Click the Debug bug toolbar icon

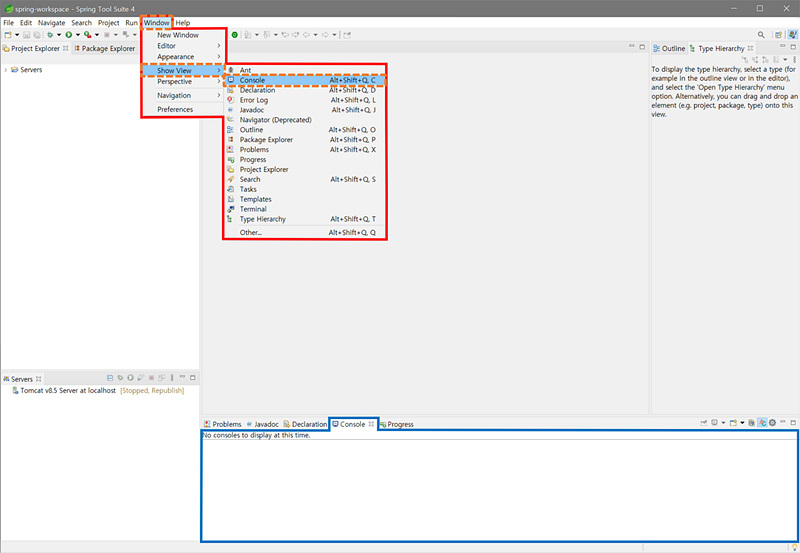coord(49,35)
